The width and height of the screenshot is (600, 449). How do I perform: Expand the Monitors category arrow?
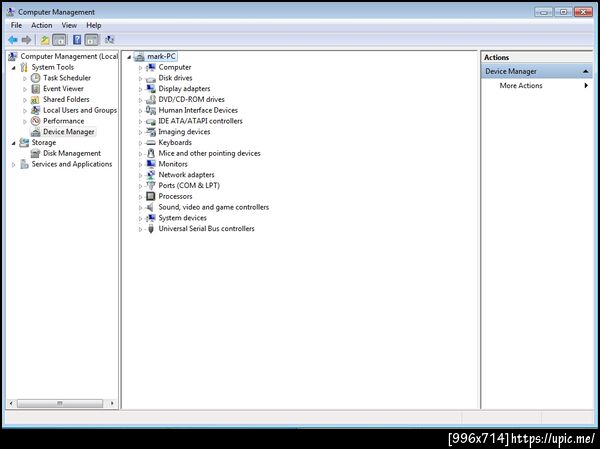point(140,165)
